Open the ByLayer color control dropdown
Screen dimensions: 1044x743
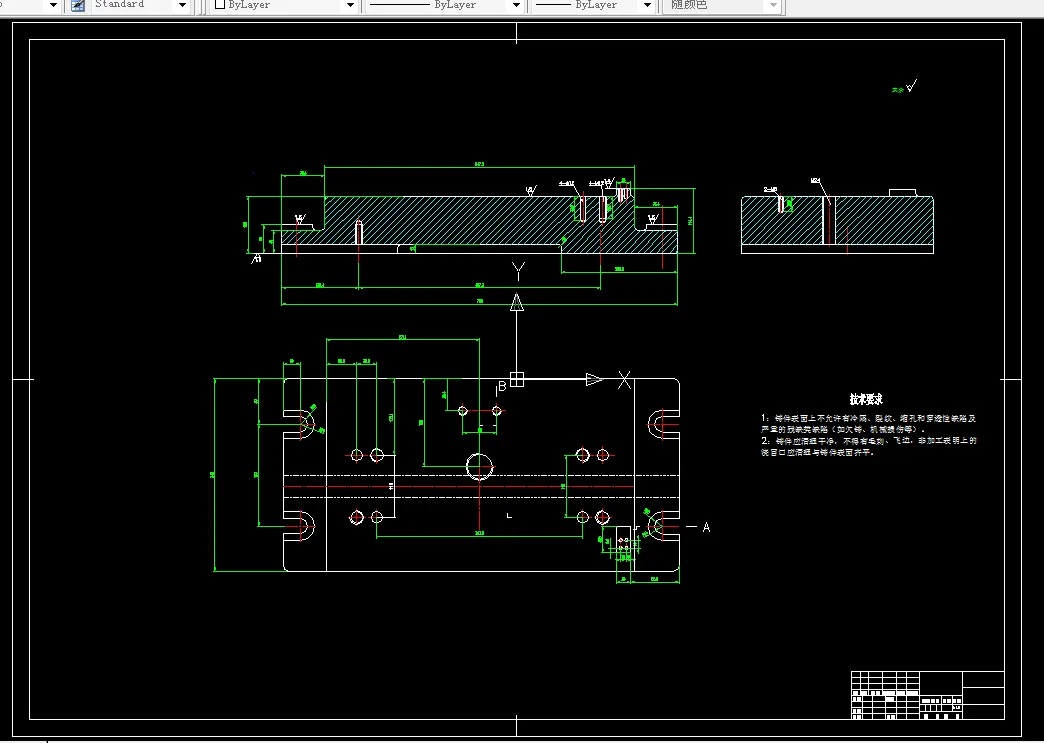point(285,5)
